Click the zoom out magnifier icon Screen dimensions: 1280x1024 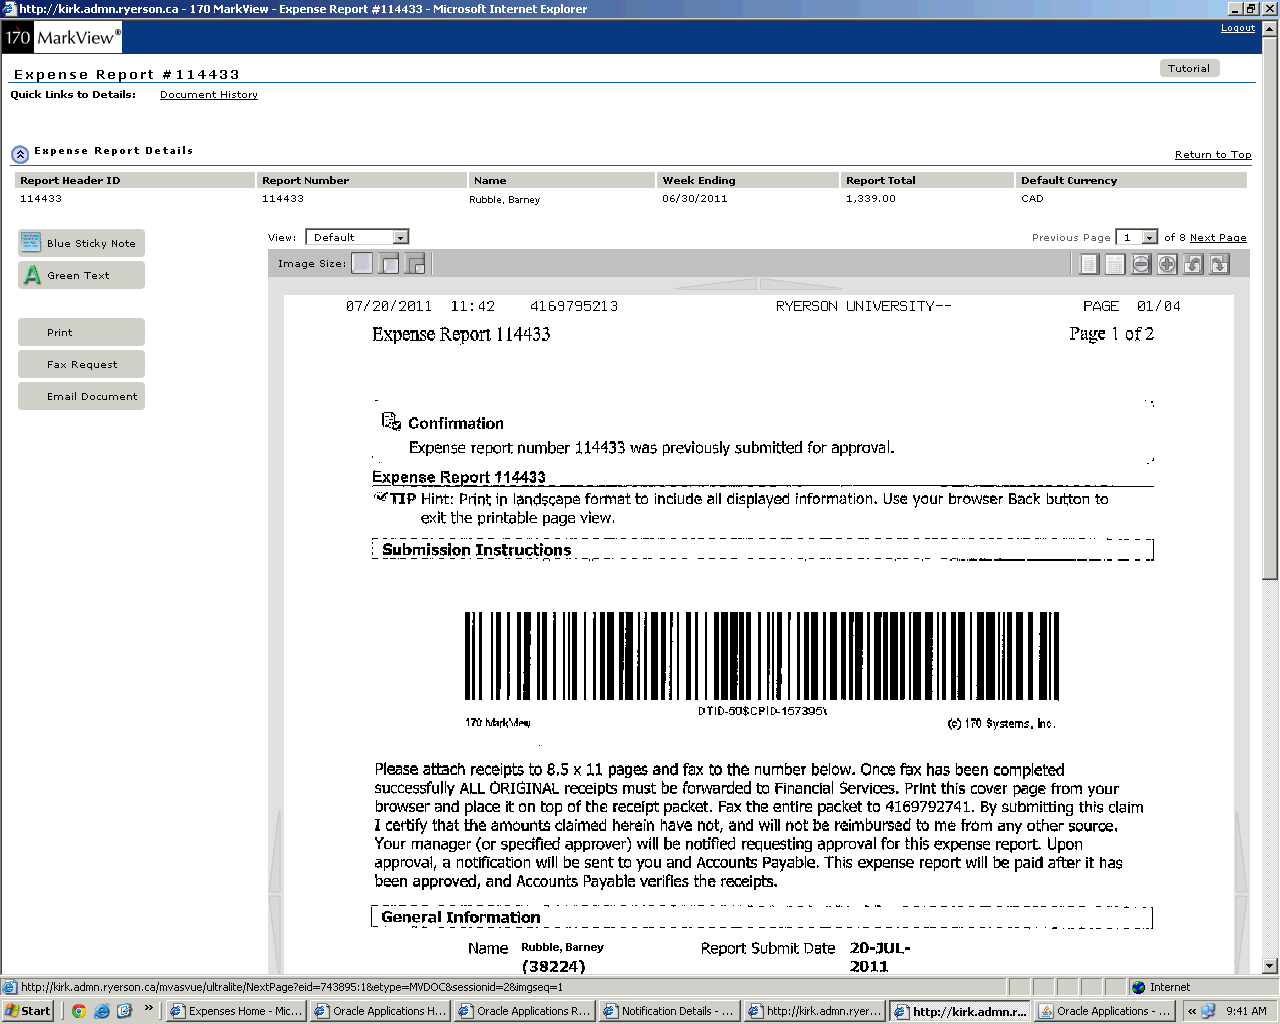[x=1141, y=264]
